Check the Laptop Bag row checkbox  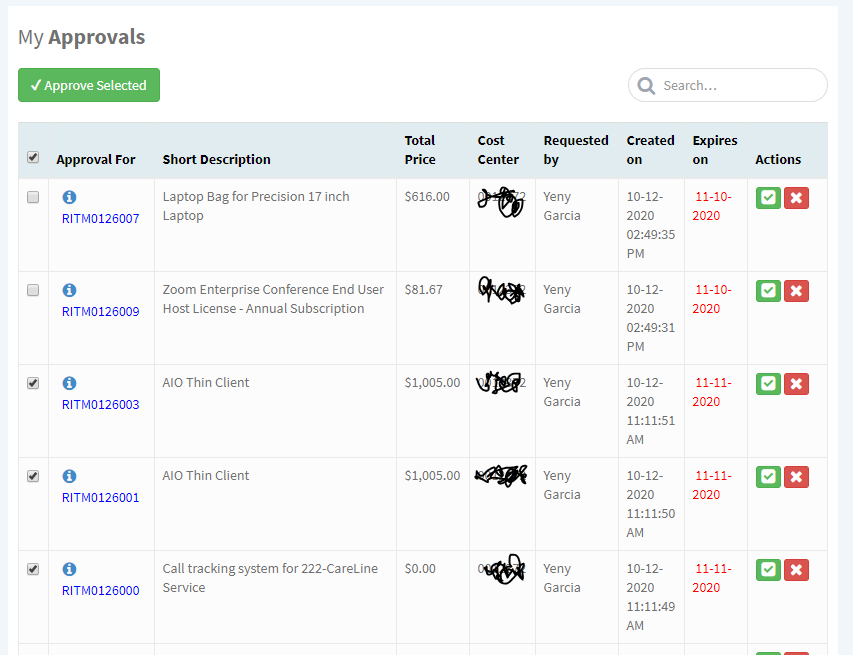pos(33,197)
